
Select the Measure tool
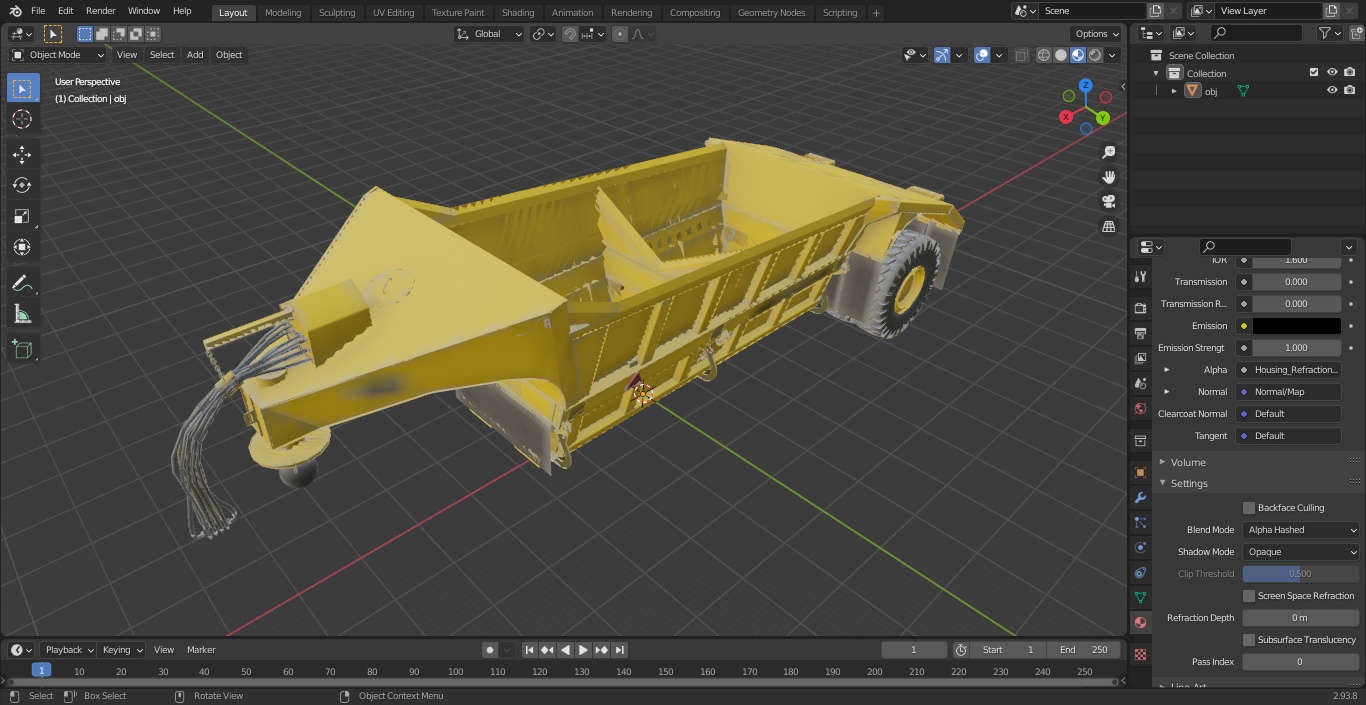pyautogui.click(x=22, y=314)
